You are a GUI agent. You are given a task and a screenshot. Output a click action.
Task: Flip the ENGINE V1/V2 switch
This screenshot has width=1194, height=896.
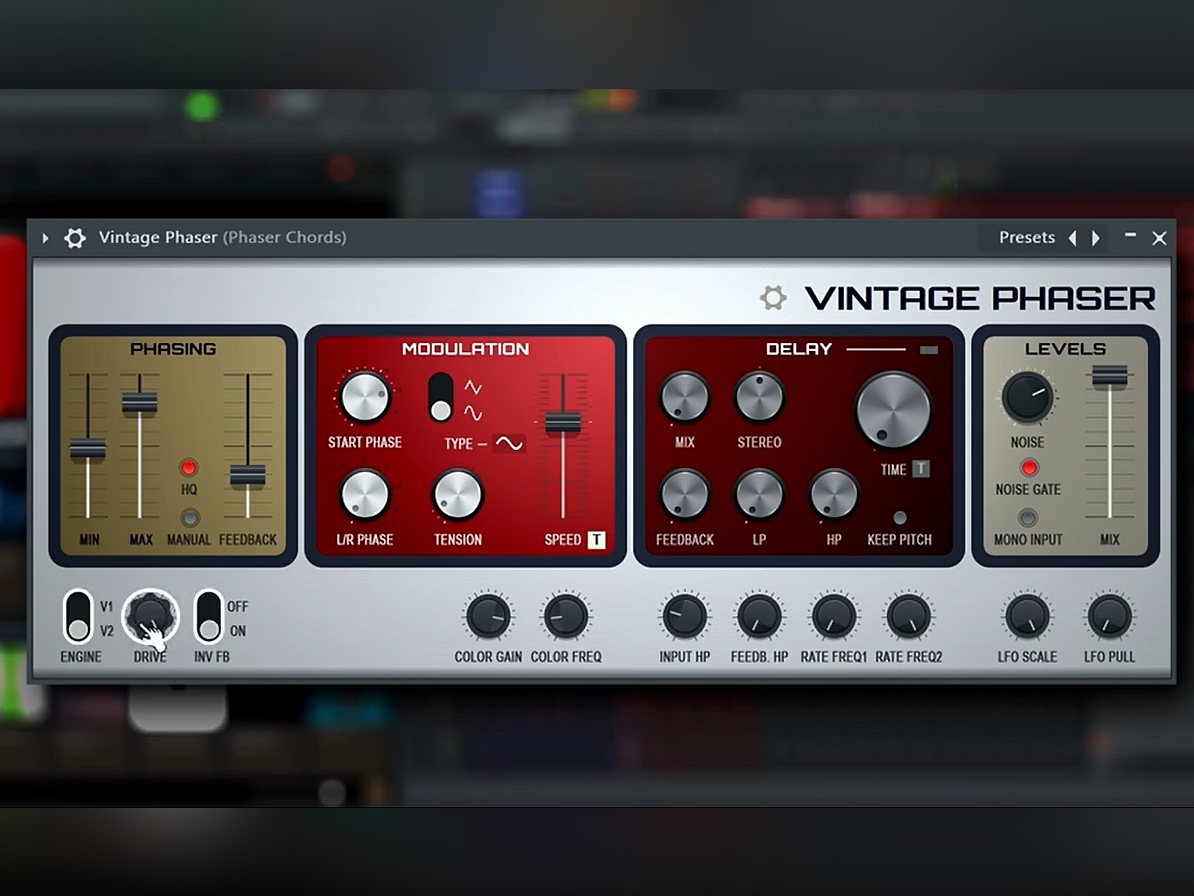point(78,617)
